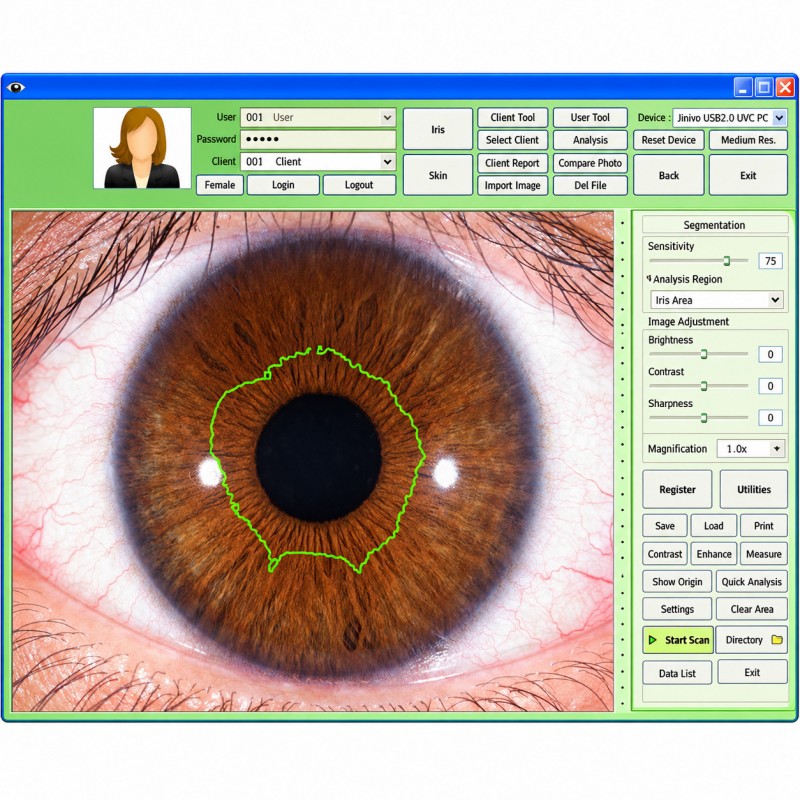Screen dimensions: 800x800
Task: Click the Sharpness slider handle
Action: tap(704, 418)
